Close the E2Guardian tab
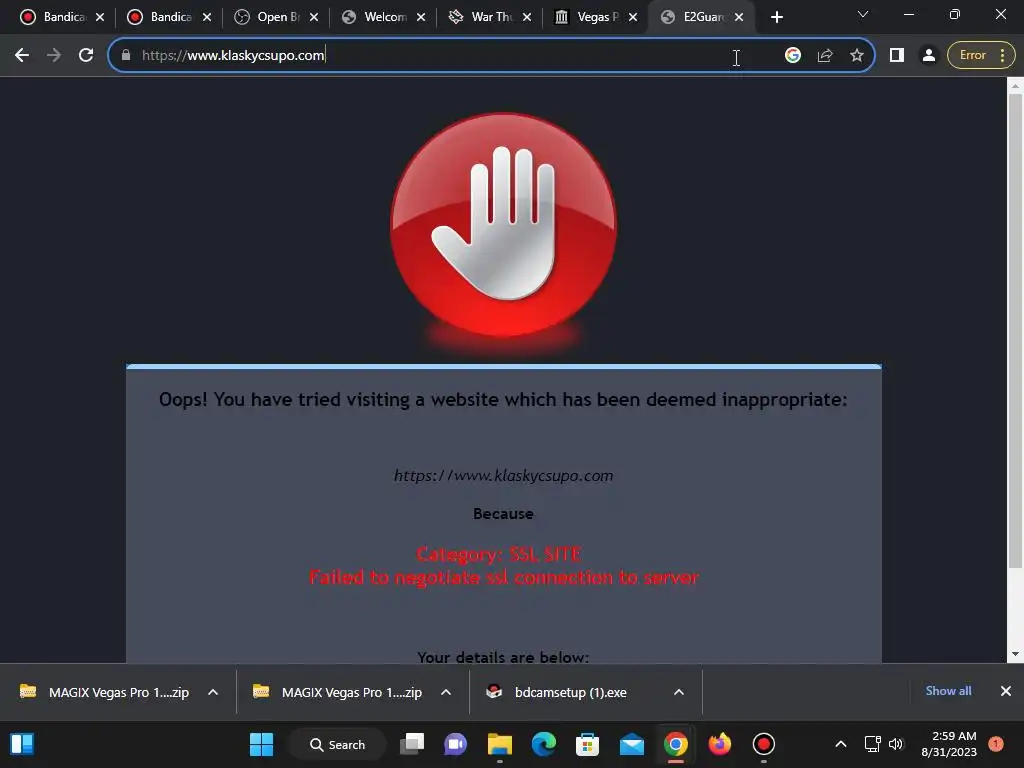This screenshot has height=768, width=1024. (739, 17)
